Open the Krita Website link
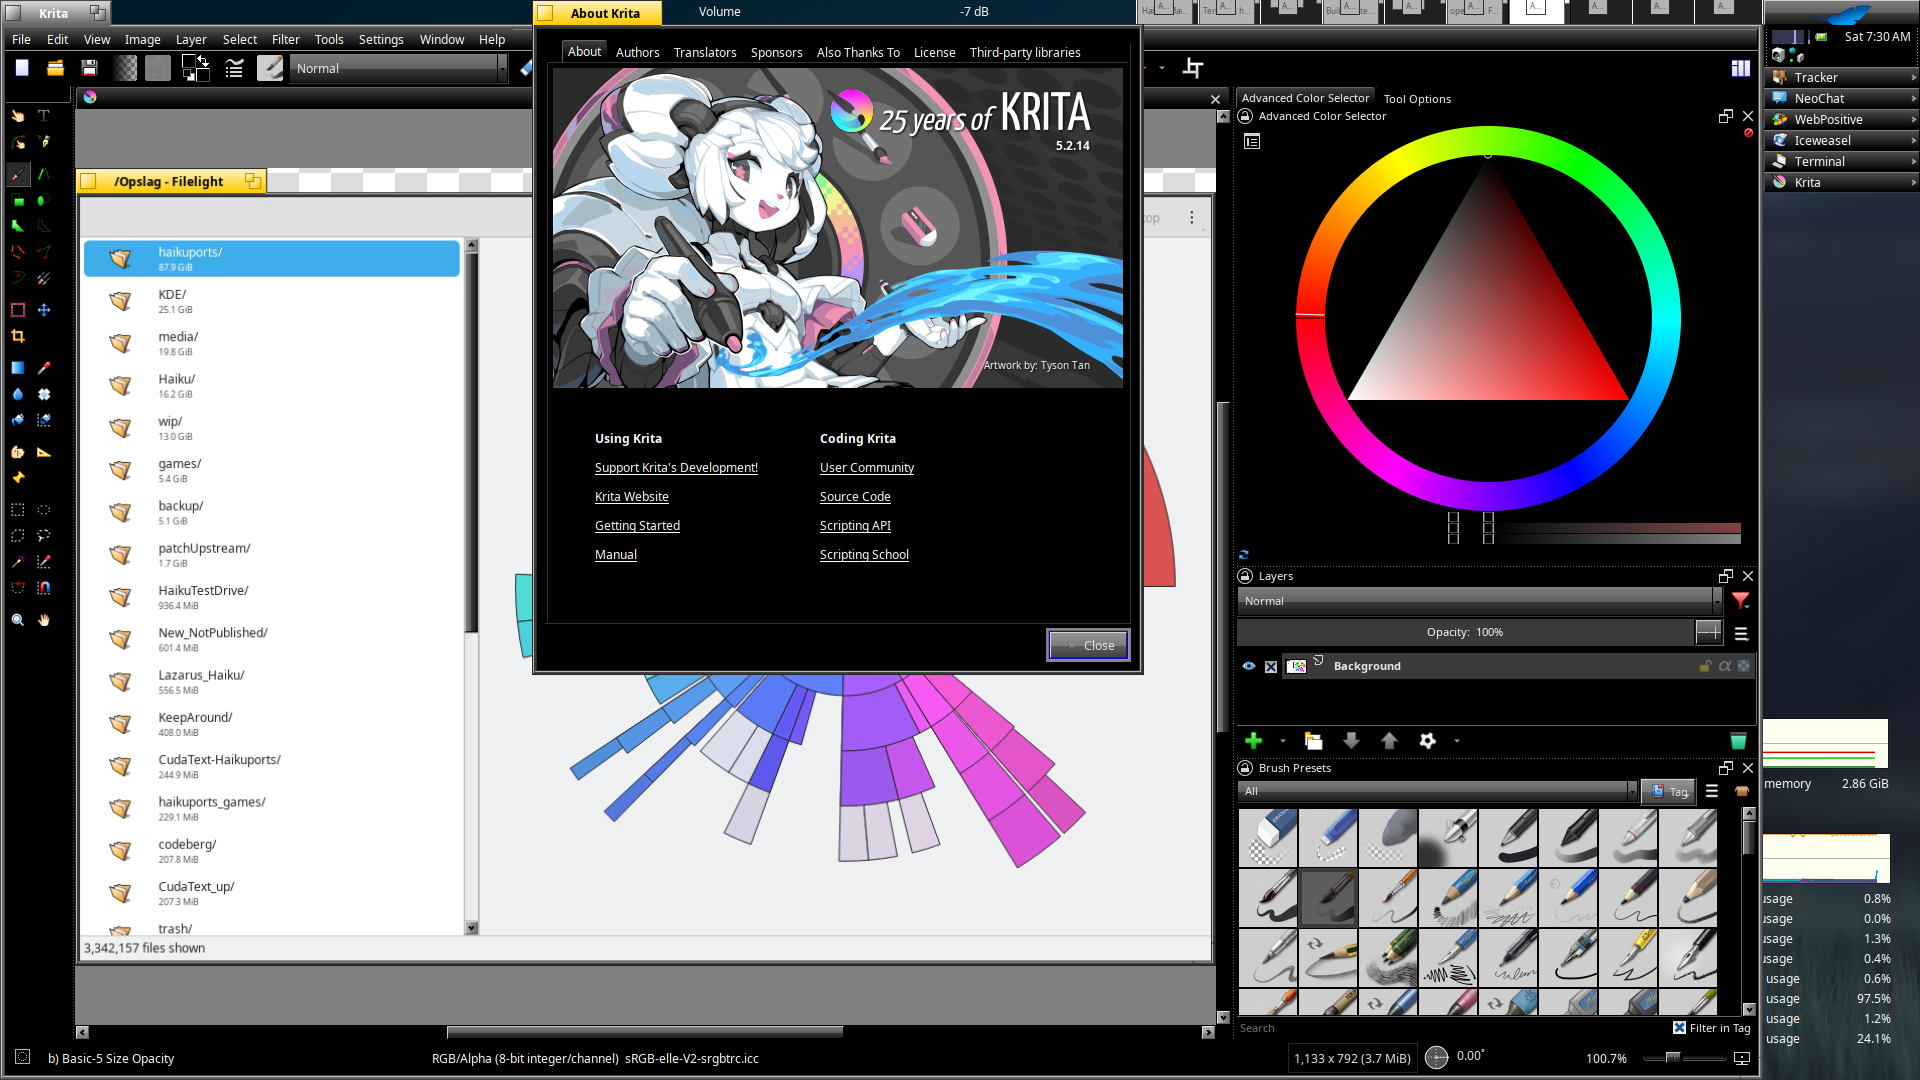 tap(631, 497)
